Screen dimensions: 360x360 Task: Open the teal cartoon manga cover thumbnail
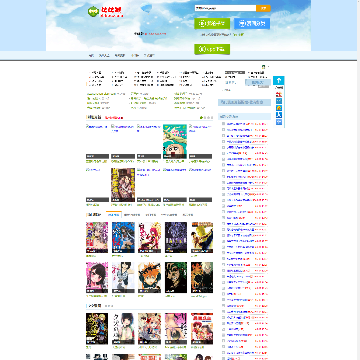(x=175, y=141)
